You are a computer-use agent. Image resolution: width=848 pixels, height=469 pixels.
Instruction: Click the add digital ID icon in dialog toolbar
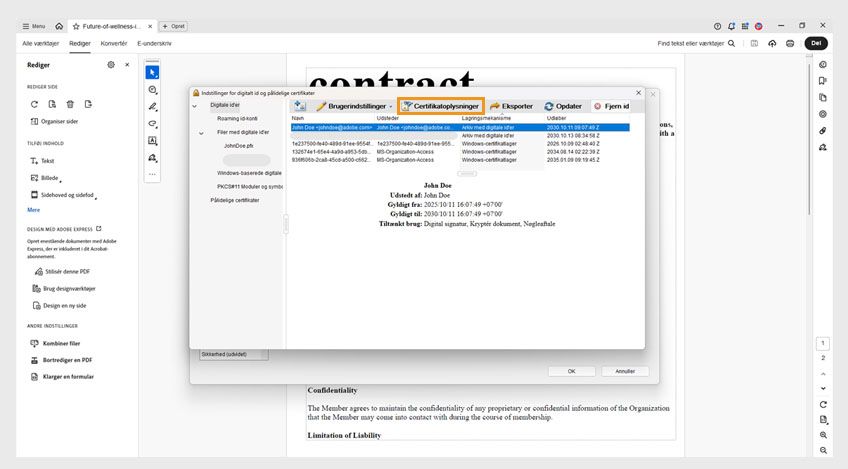[x=300, y=106]
